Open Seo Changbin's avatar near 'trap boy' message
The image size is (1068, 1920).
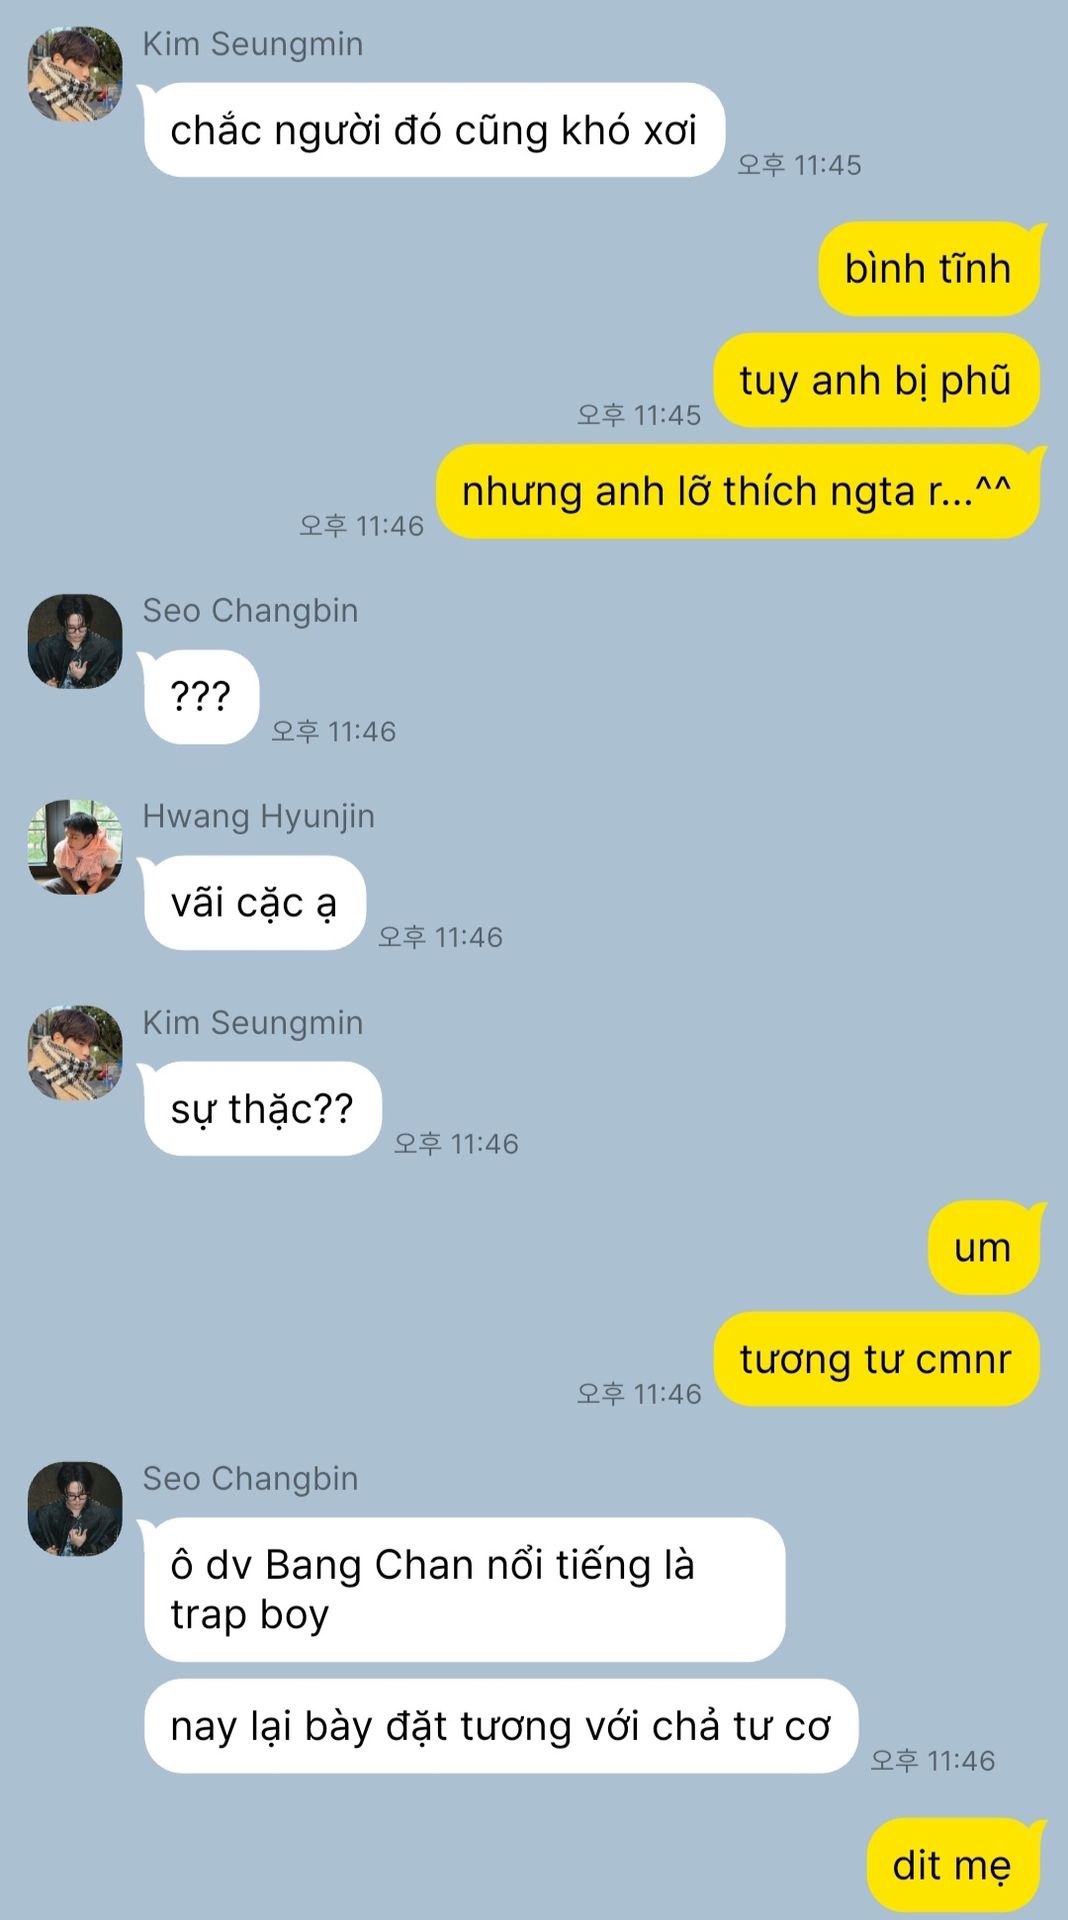(x=75, y=1509)
